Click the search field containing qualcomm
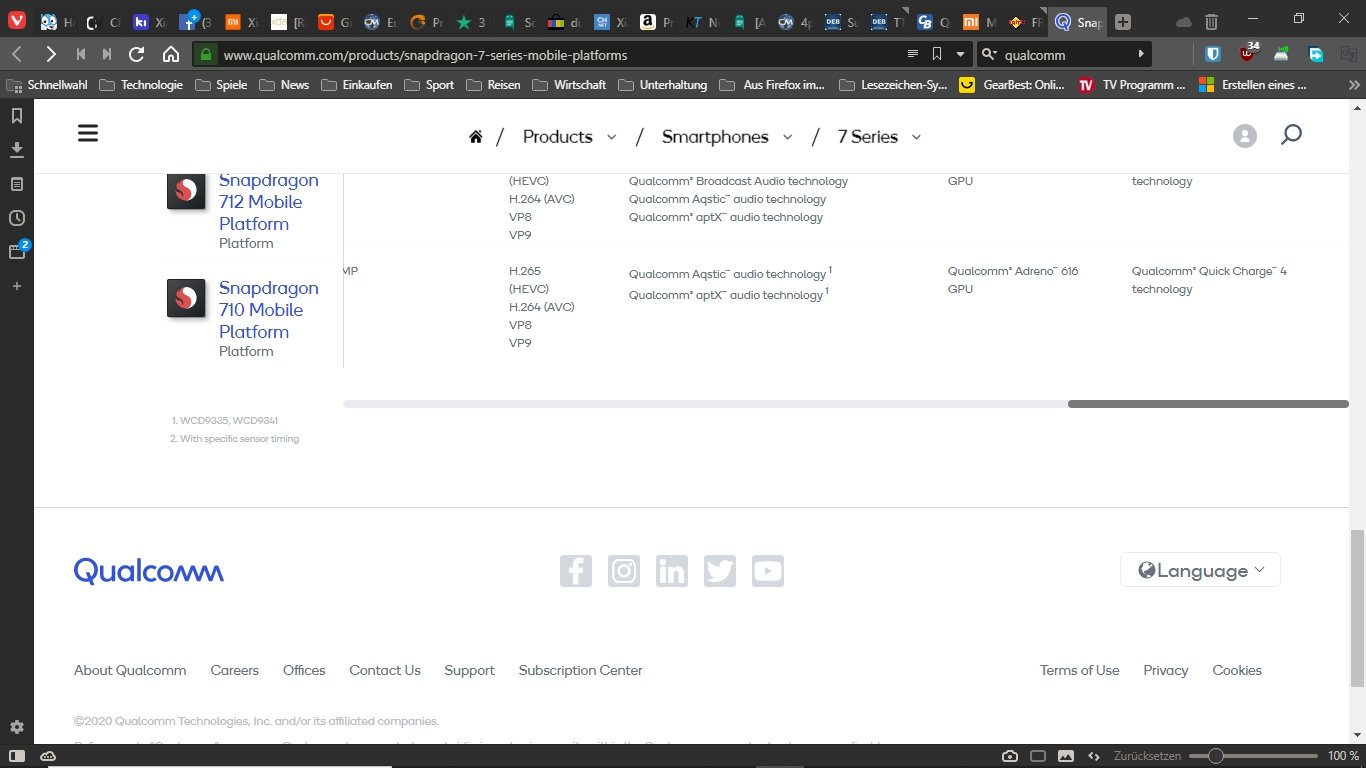Image resolution: width=1366 pixels, height=768 pixels. click(x=1065, y=55)
